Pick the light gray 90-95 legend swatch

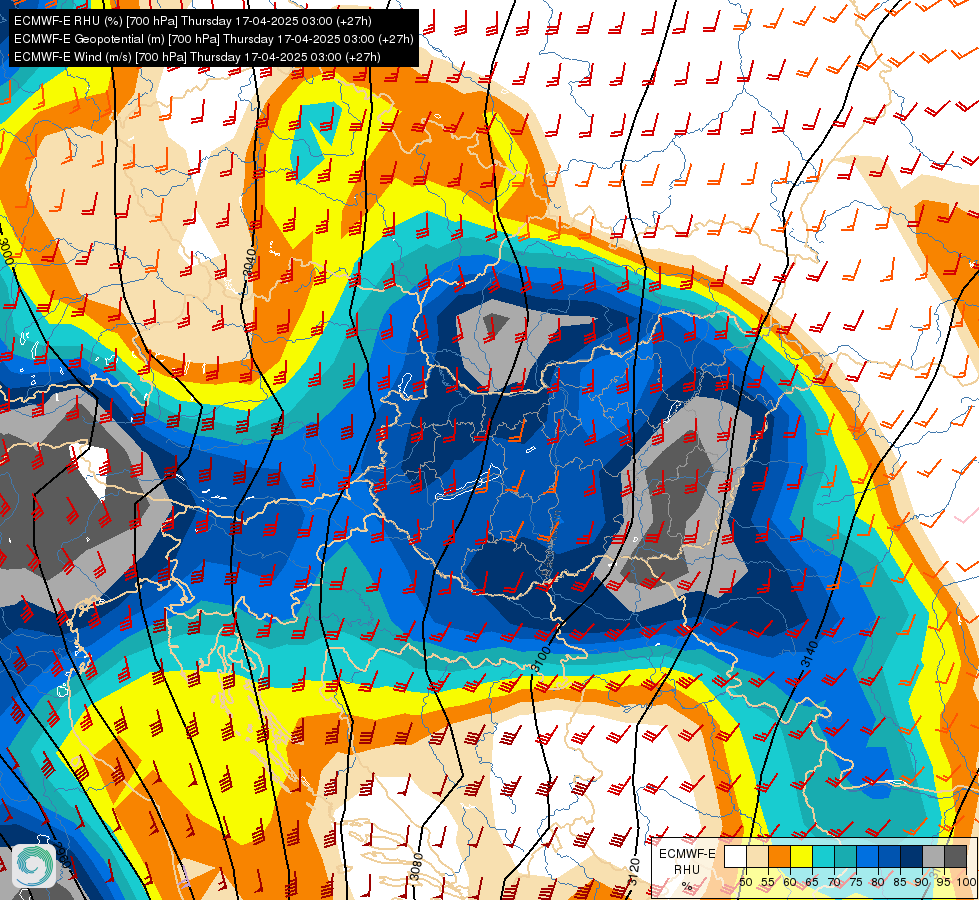point(934,856)
